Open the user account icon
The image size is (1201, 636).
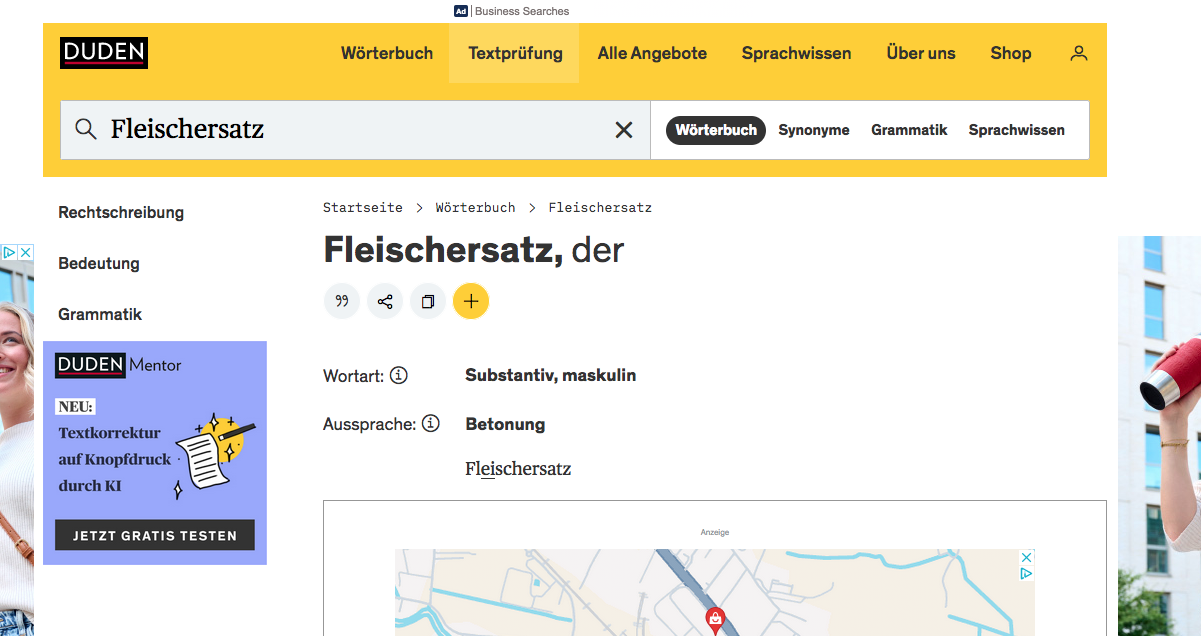[1078, 53]
